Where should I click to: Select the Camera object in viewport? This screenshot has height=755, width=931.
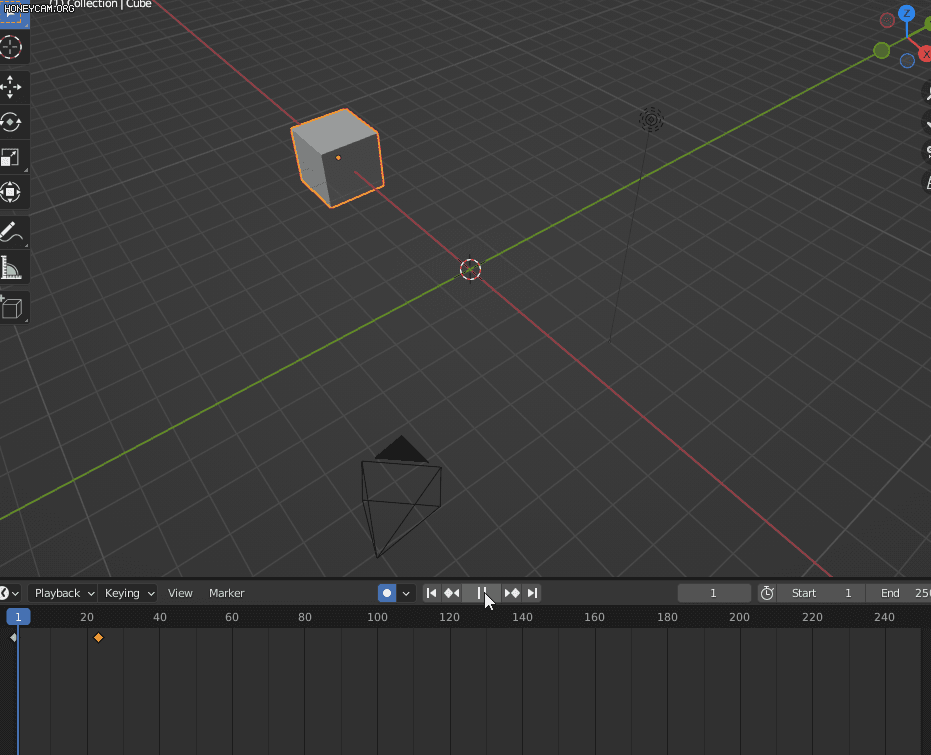[x=401, y=497]
